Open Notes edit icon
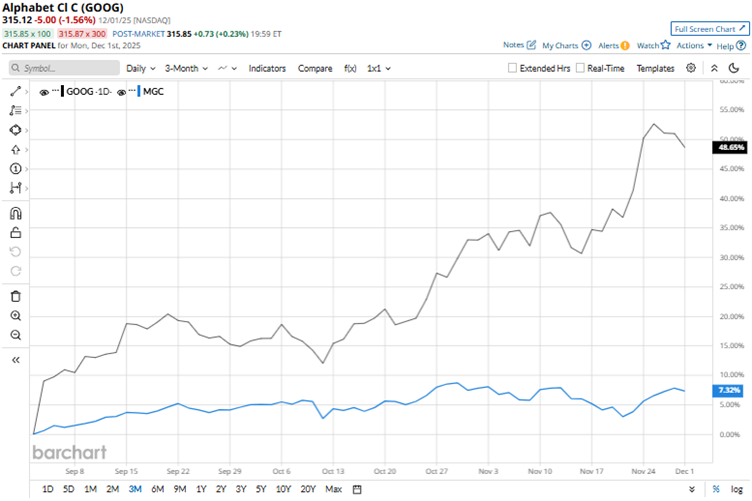 coord(531,45)
